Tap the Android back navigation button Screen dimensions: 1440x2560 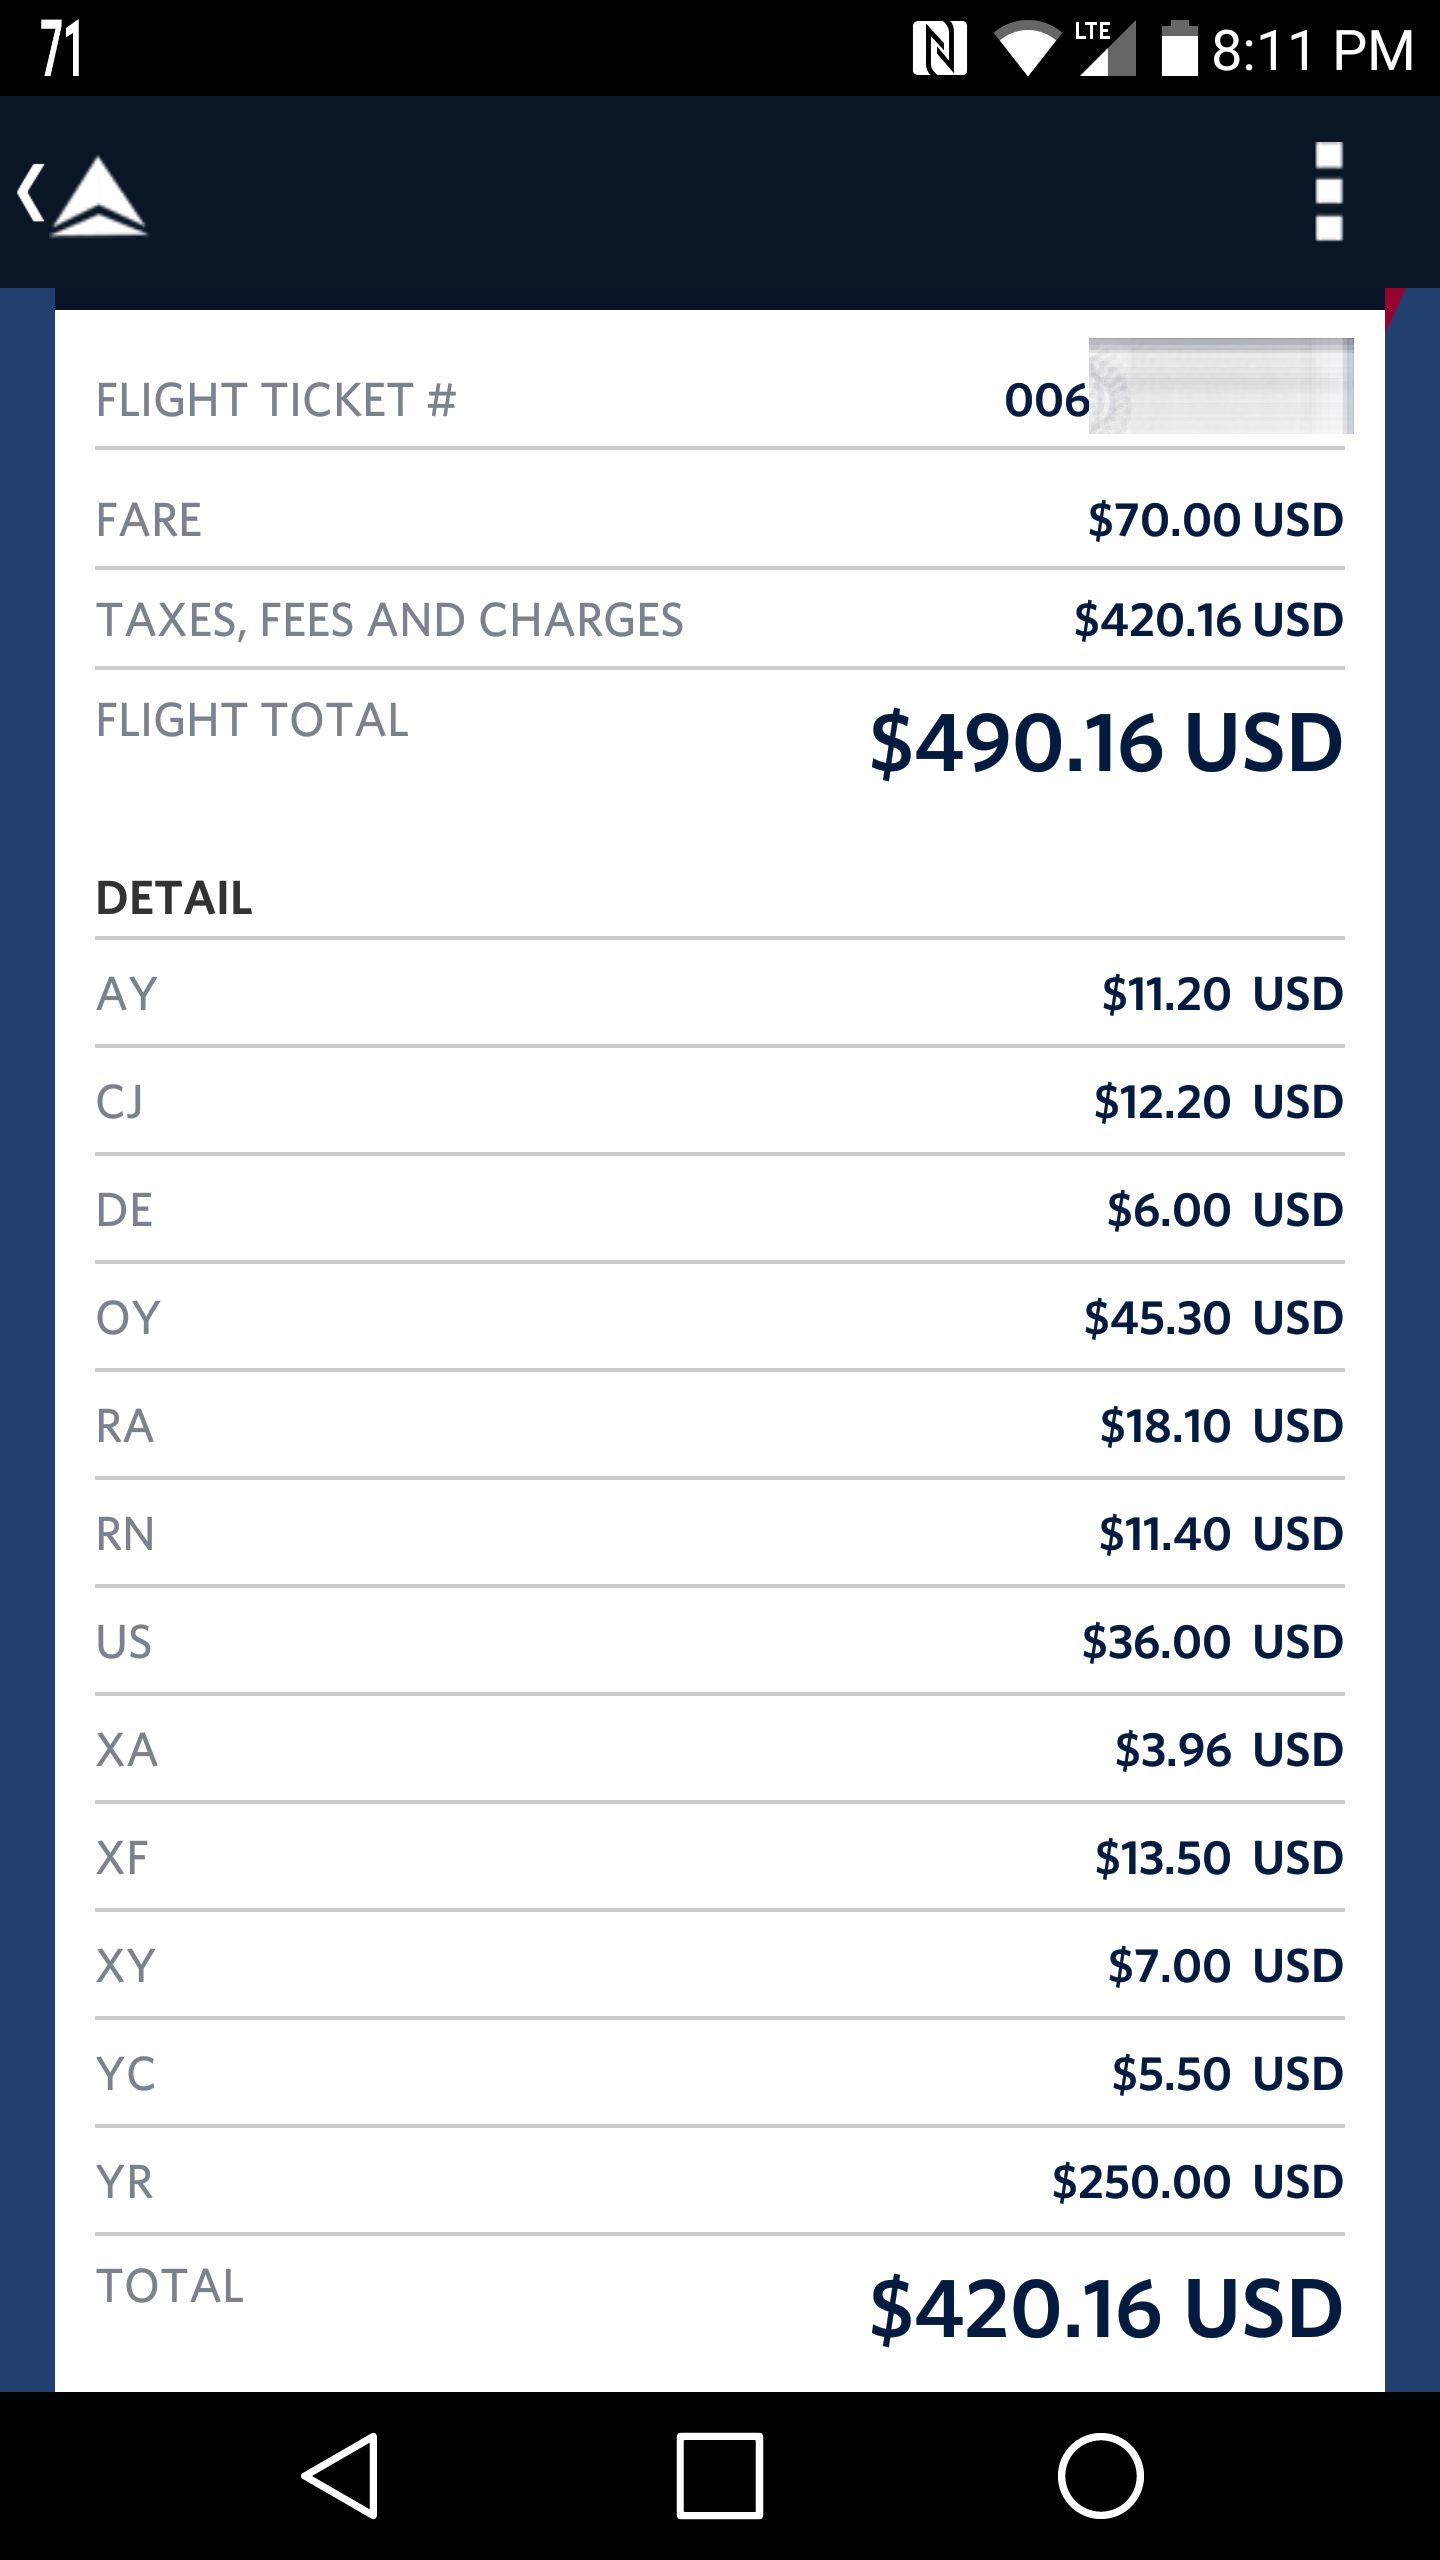[x=340, y=2476]
